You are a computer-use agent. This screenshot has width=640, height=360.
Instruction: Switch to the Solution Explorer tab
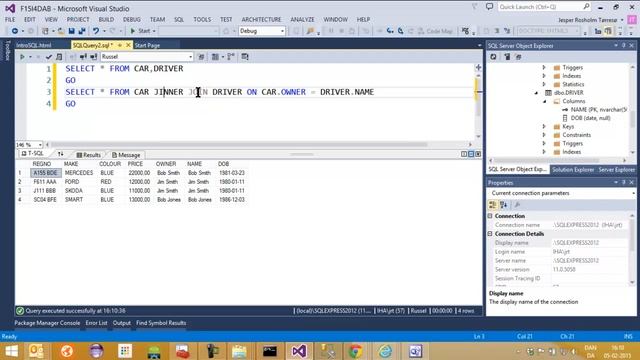573,169
